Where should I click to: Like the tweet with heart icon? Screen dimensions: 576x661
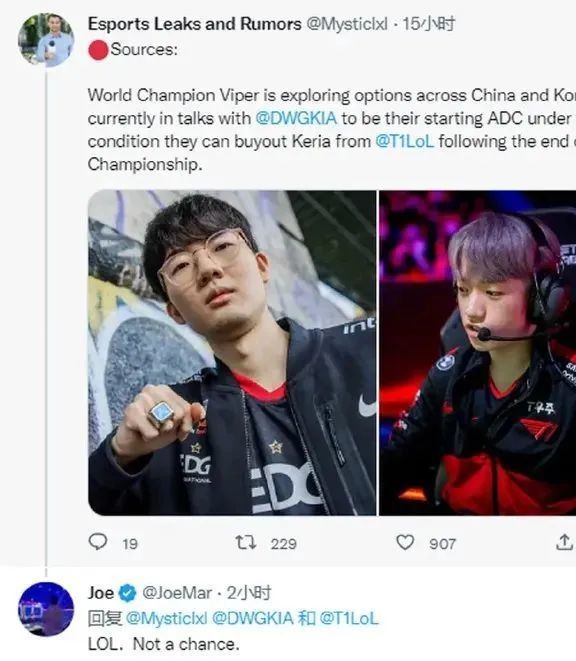pyautogui.click(x=405, y=542)
